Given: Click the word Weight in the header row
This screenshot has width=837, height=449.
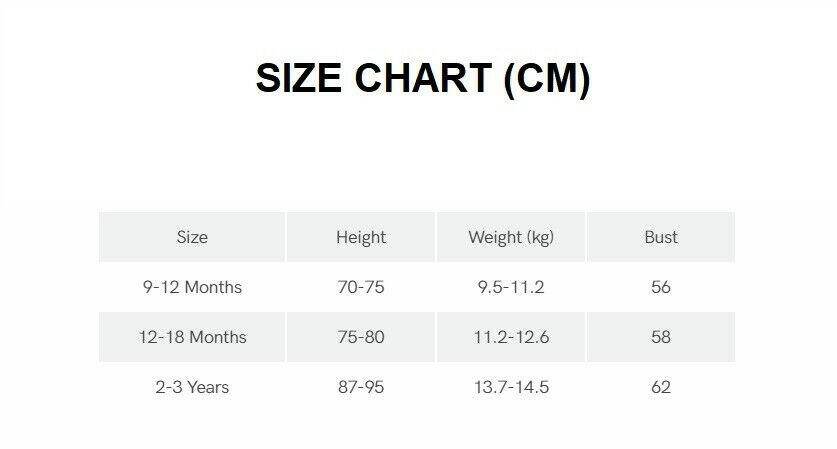Looking at the screenshot, I should point(493,237).
